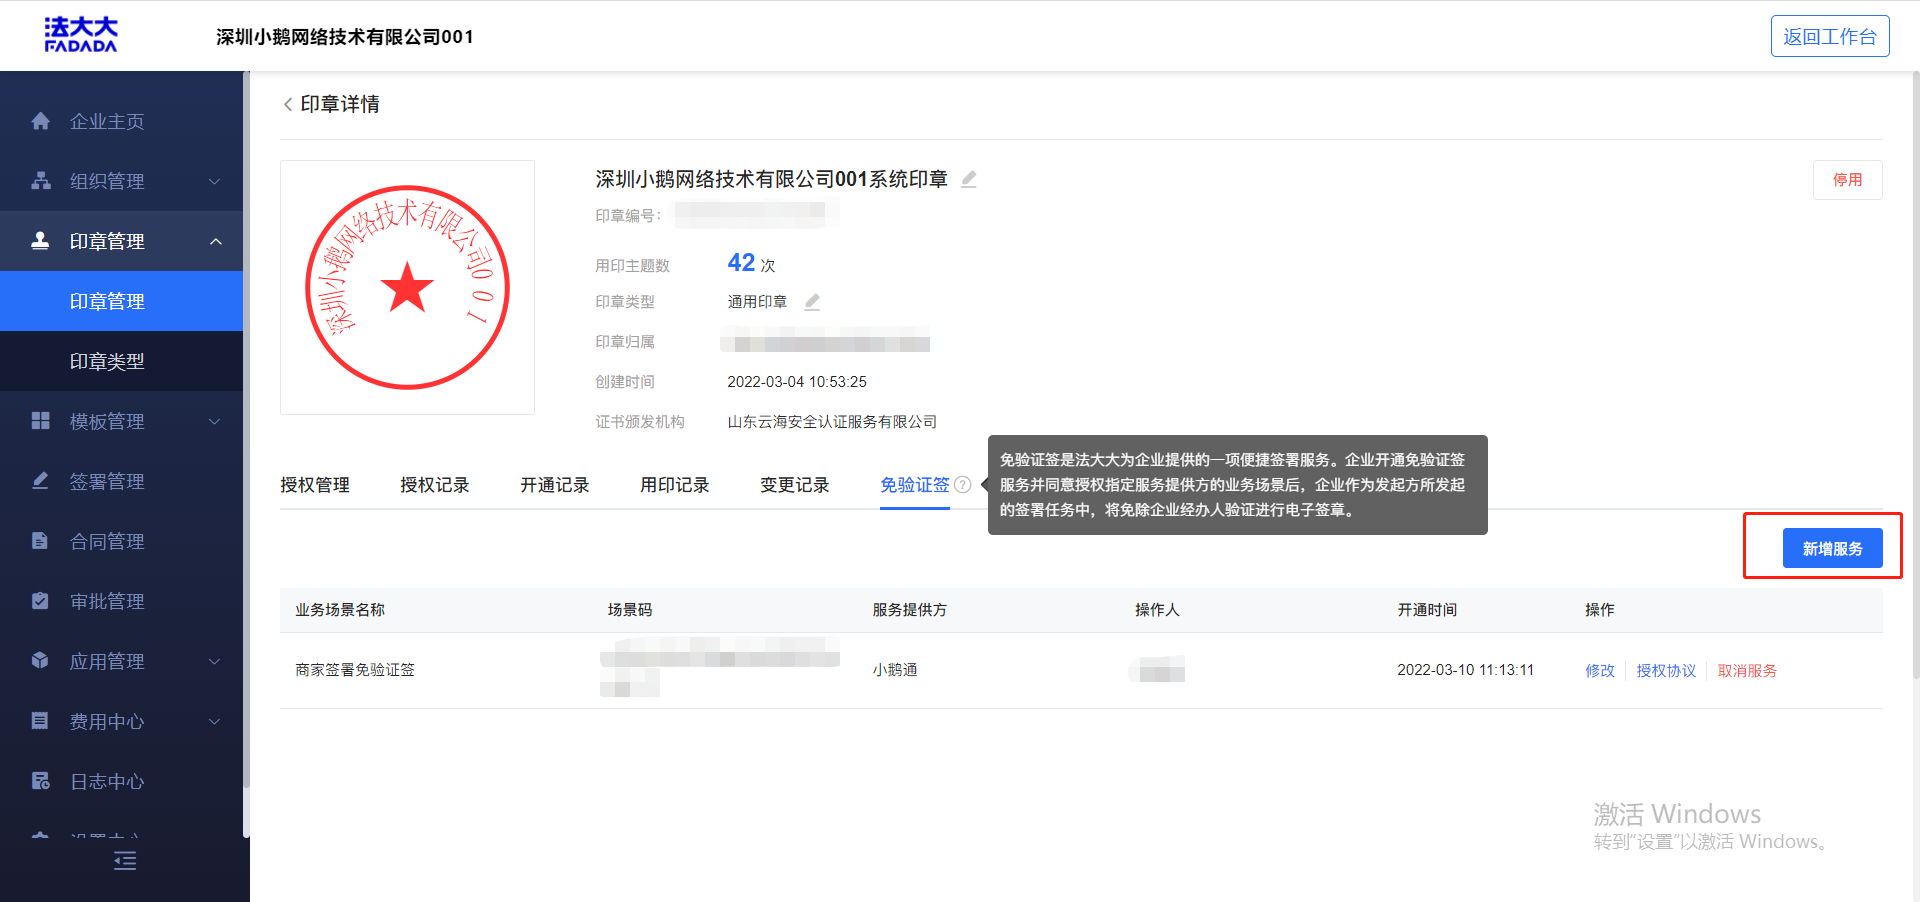Click the 商家签署免验证签 cell
1920x902 pixels.
[x=355, y=670]
